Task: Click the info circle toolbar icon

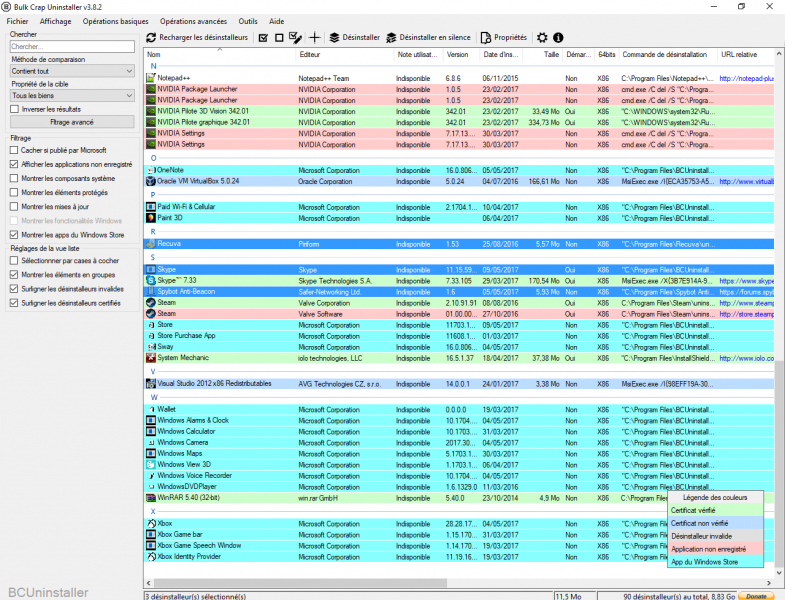Action: click(x=558, y=38)
